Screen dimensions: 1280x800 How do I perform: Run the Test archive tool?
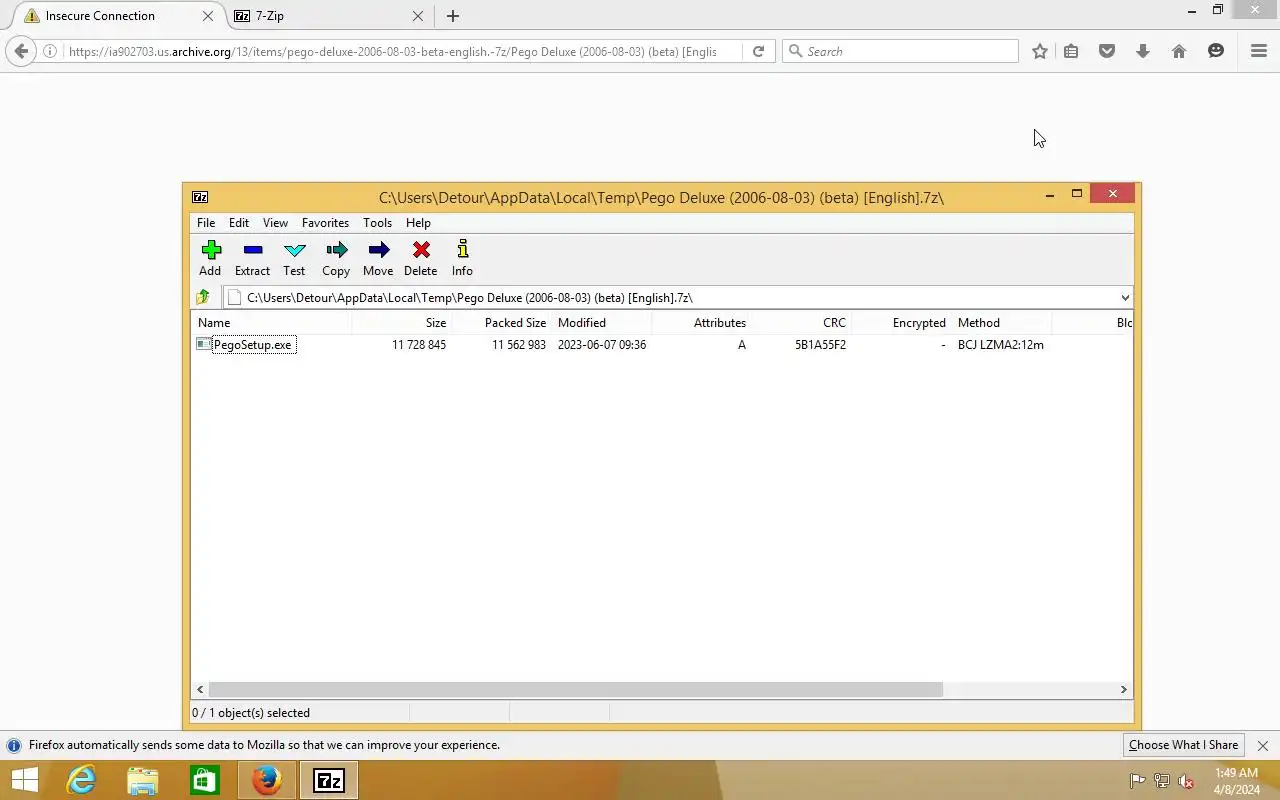(x=294, y=258)
